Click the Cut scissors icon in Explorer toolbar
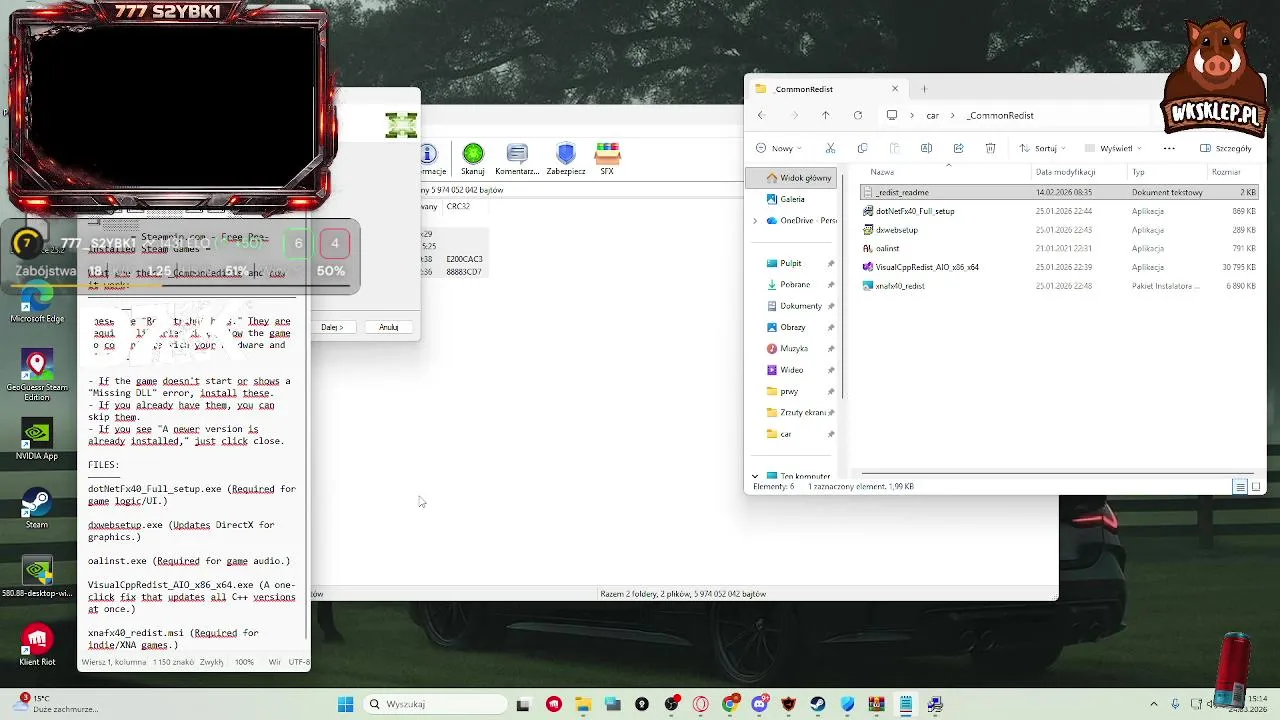The width and height of the screenshot is (1280, 720). coord(830,148)
